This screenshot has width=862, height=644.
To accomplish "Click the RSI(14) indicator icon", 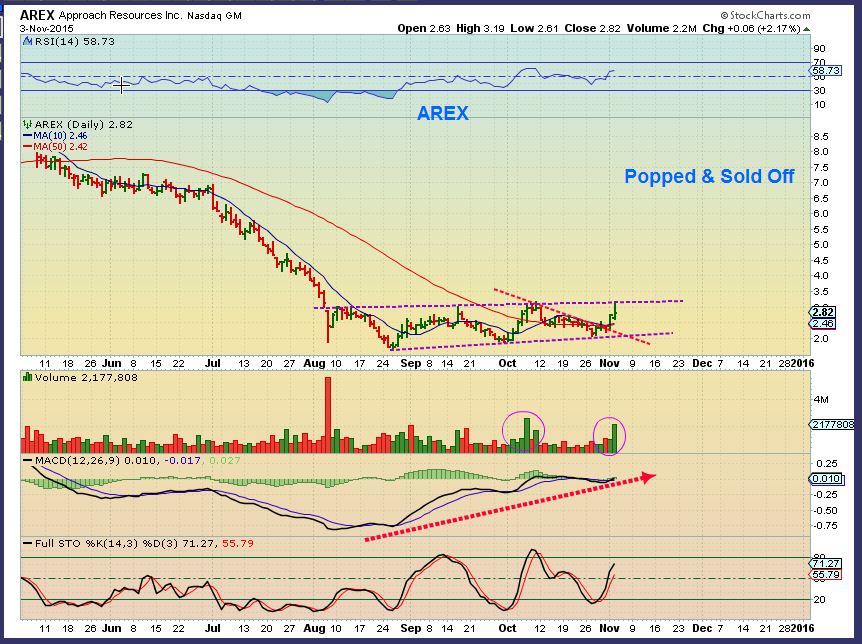I will 27,41.
